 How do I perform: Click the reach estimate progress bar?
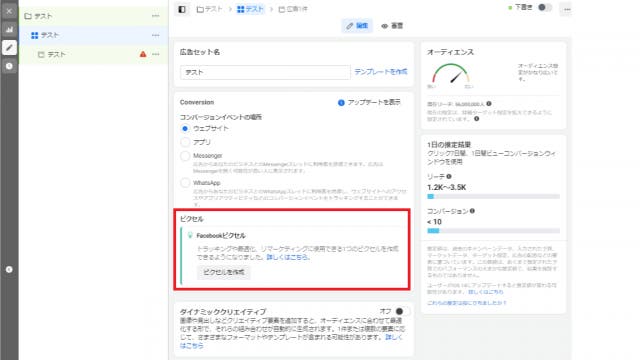tap(493, 196)
